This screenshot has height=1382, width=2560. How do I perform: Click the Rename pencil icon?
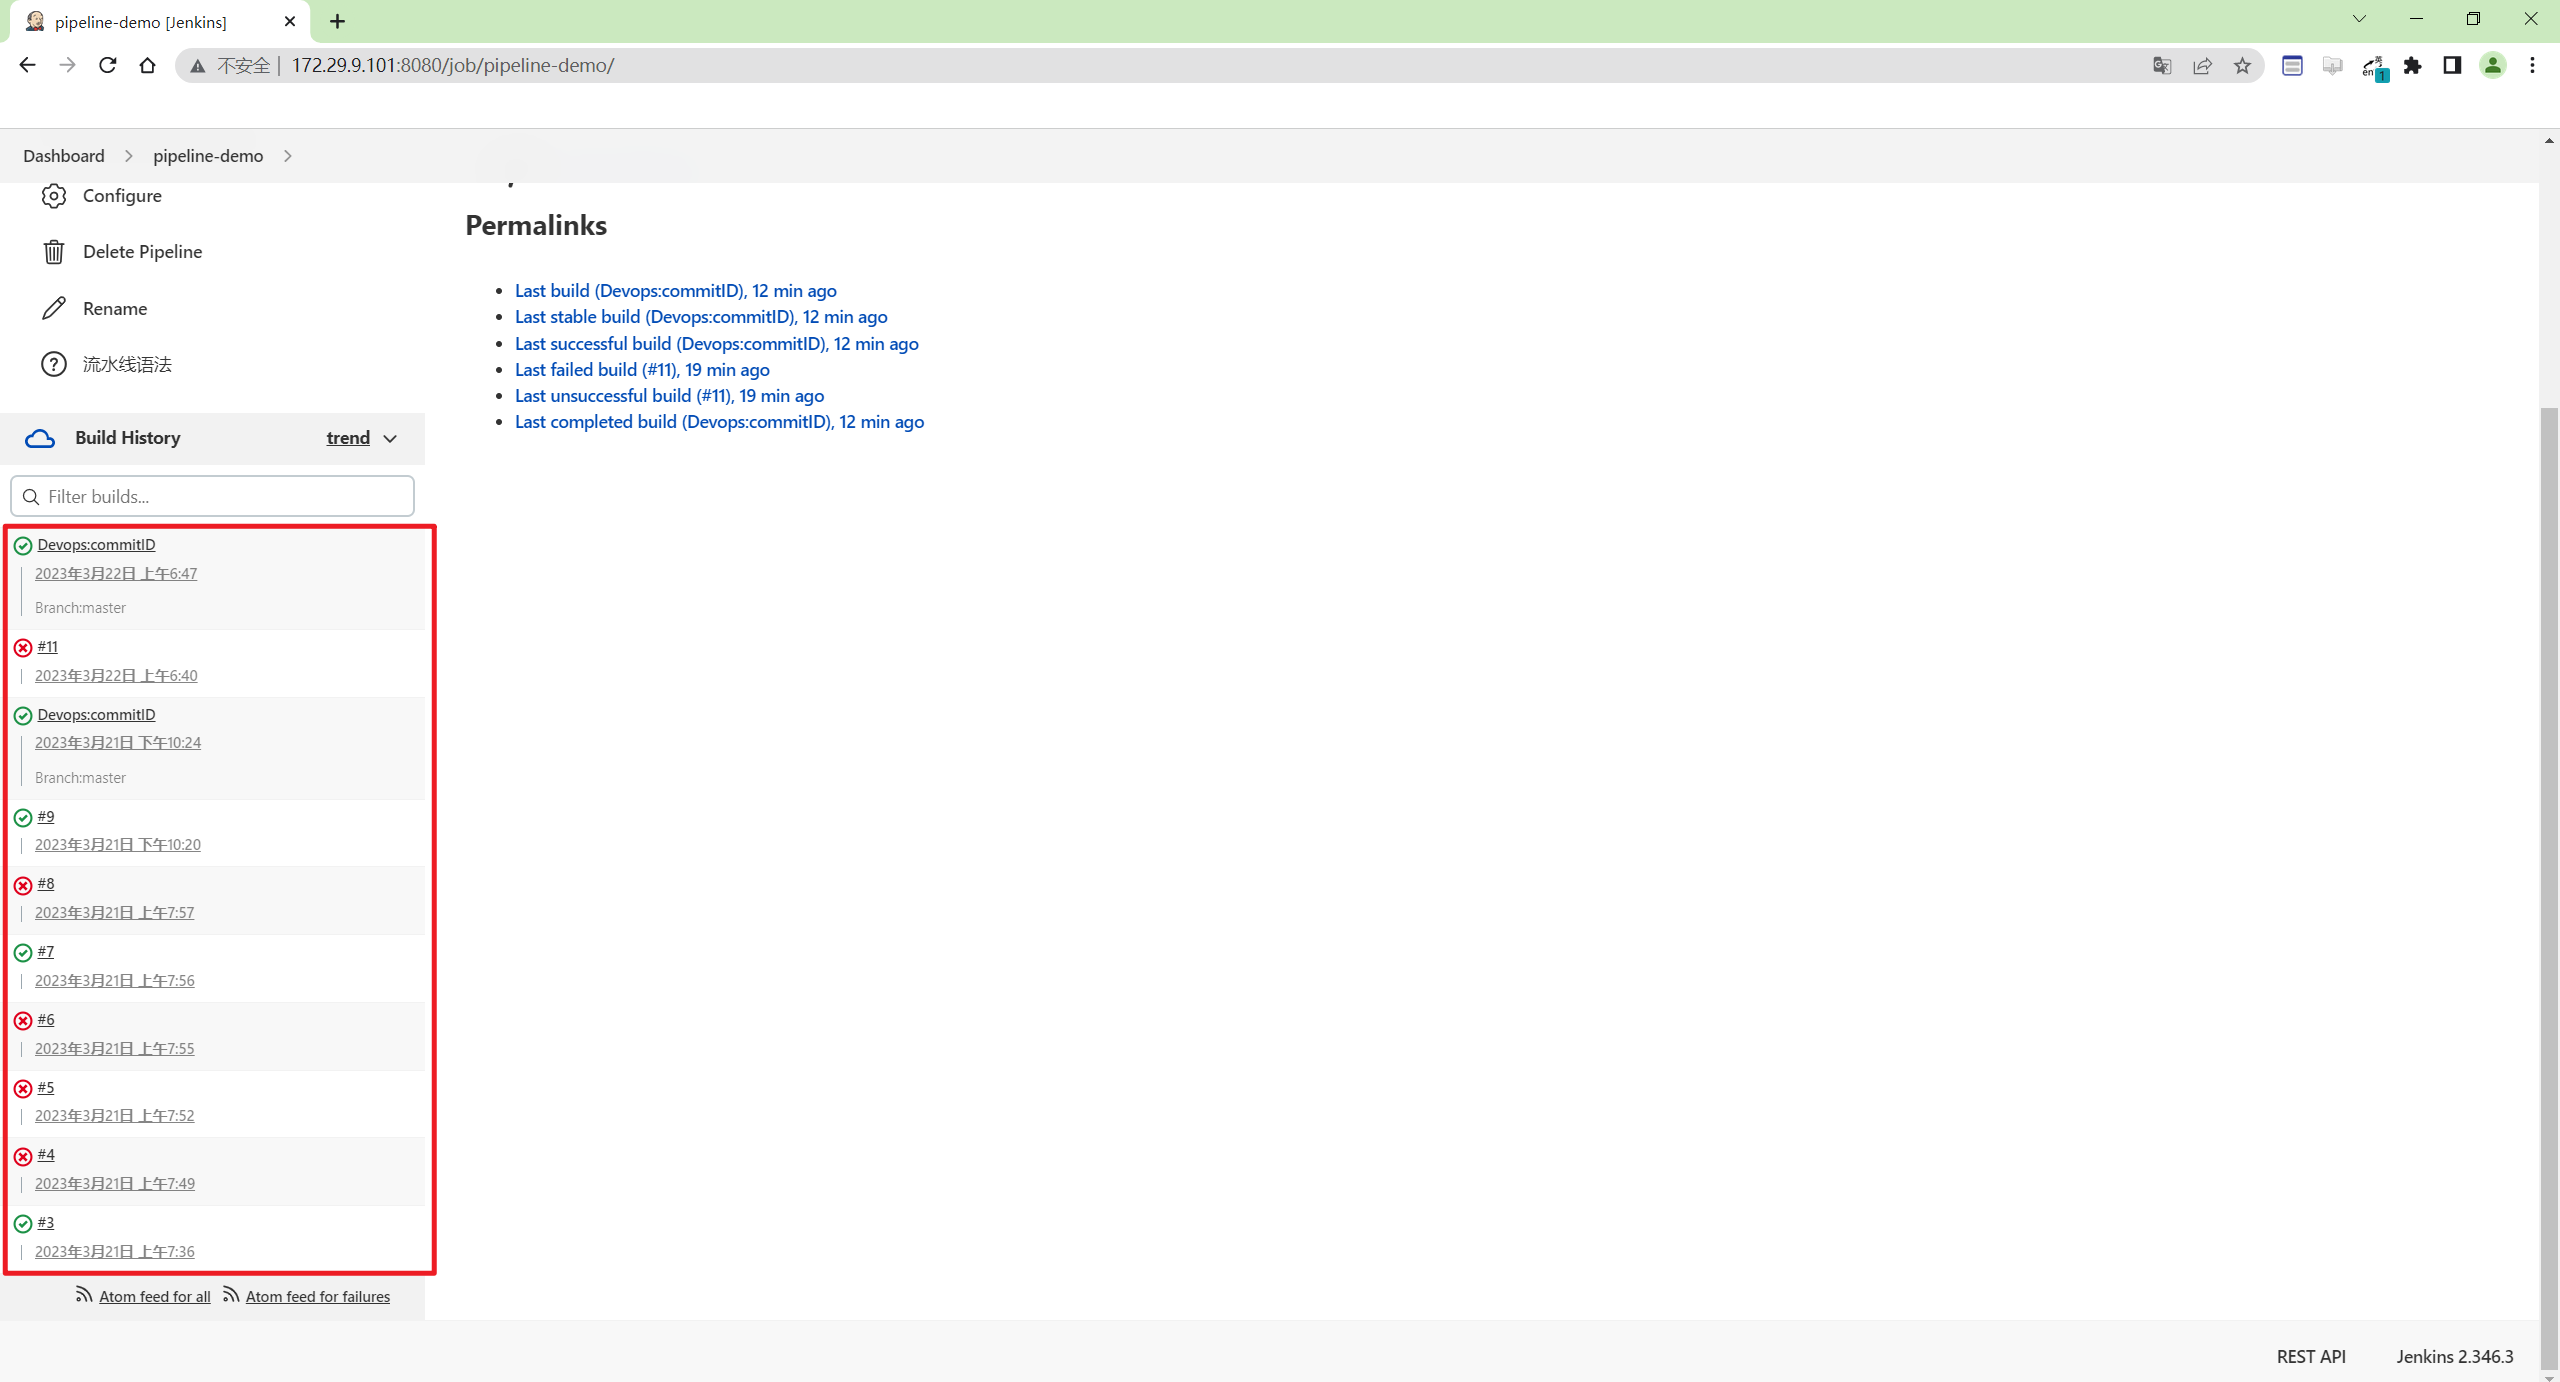(x=54, y=308)
